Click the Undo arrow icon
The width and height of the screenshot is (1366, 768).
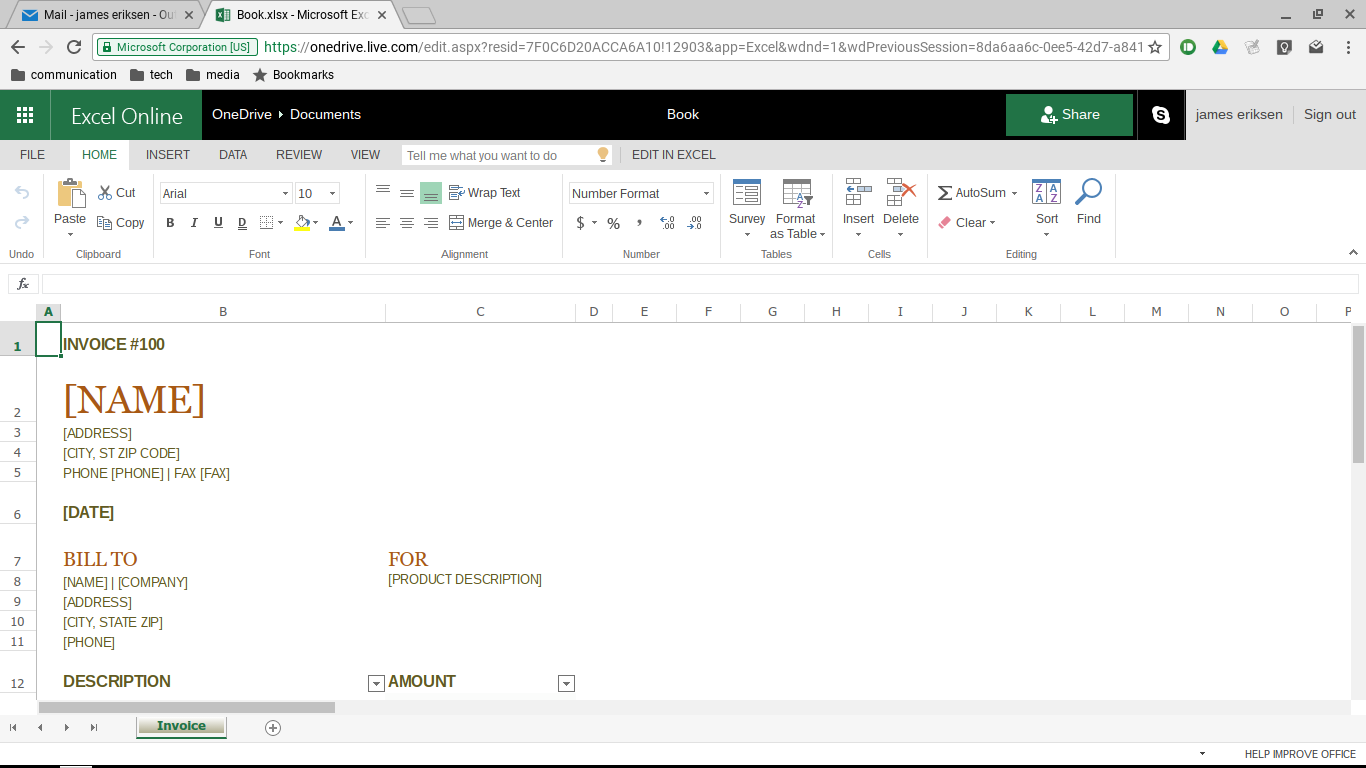(21, 193)
